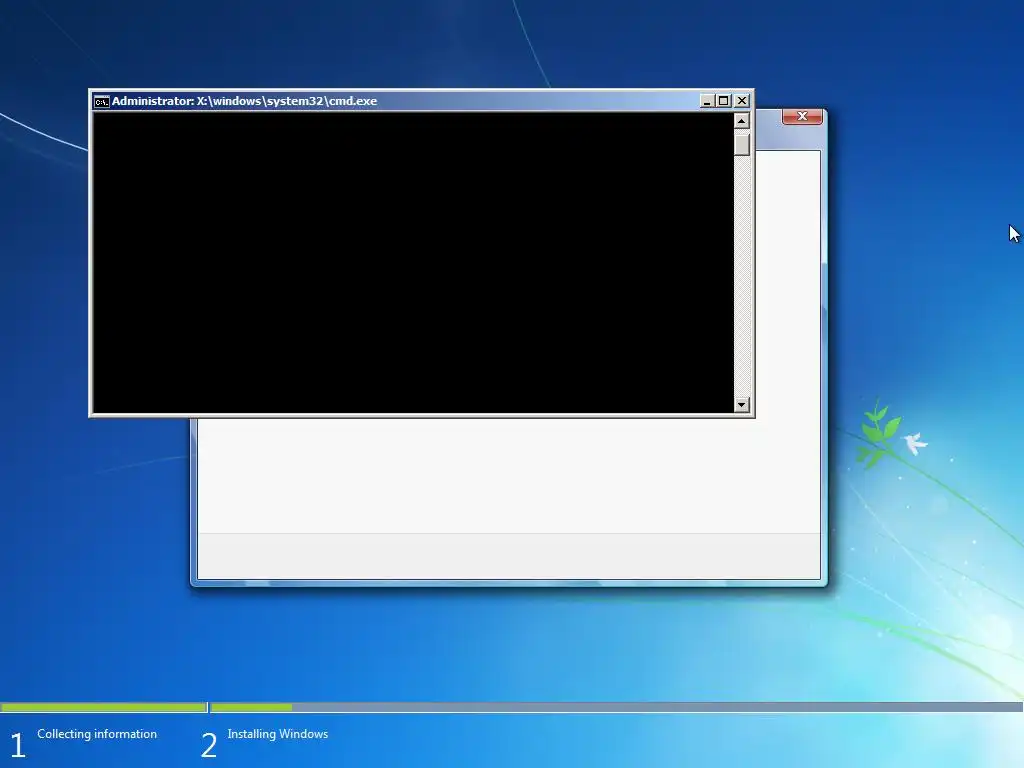Maximize the Administrator cmd.exe window

pyautogui.click(x=724, y=101)
